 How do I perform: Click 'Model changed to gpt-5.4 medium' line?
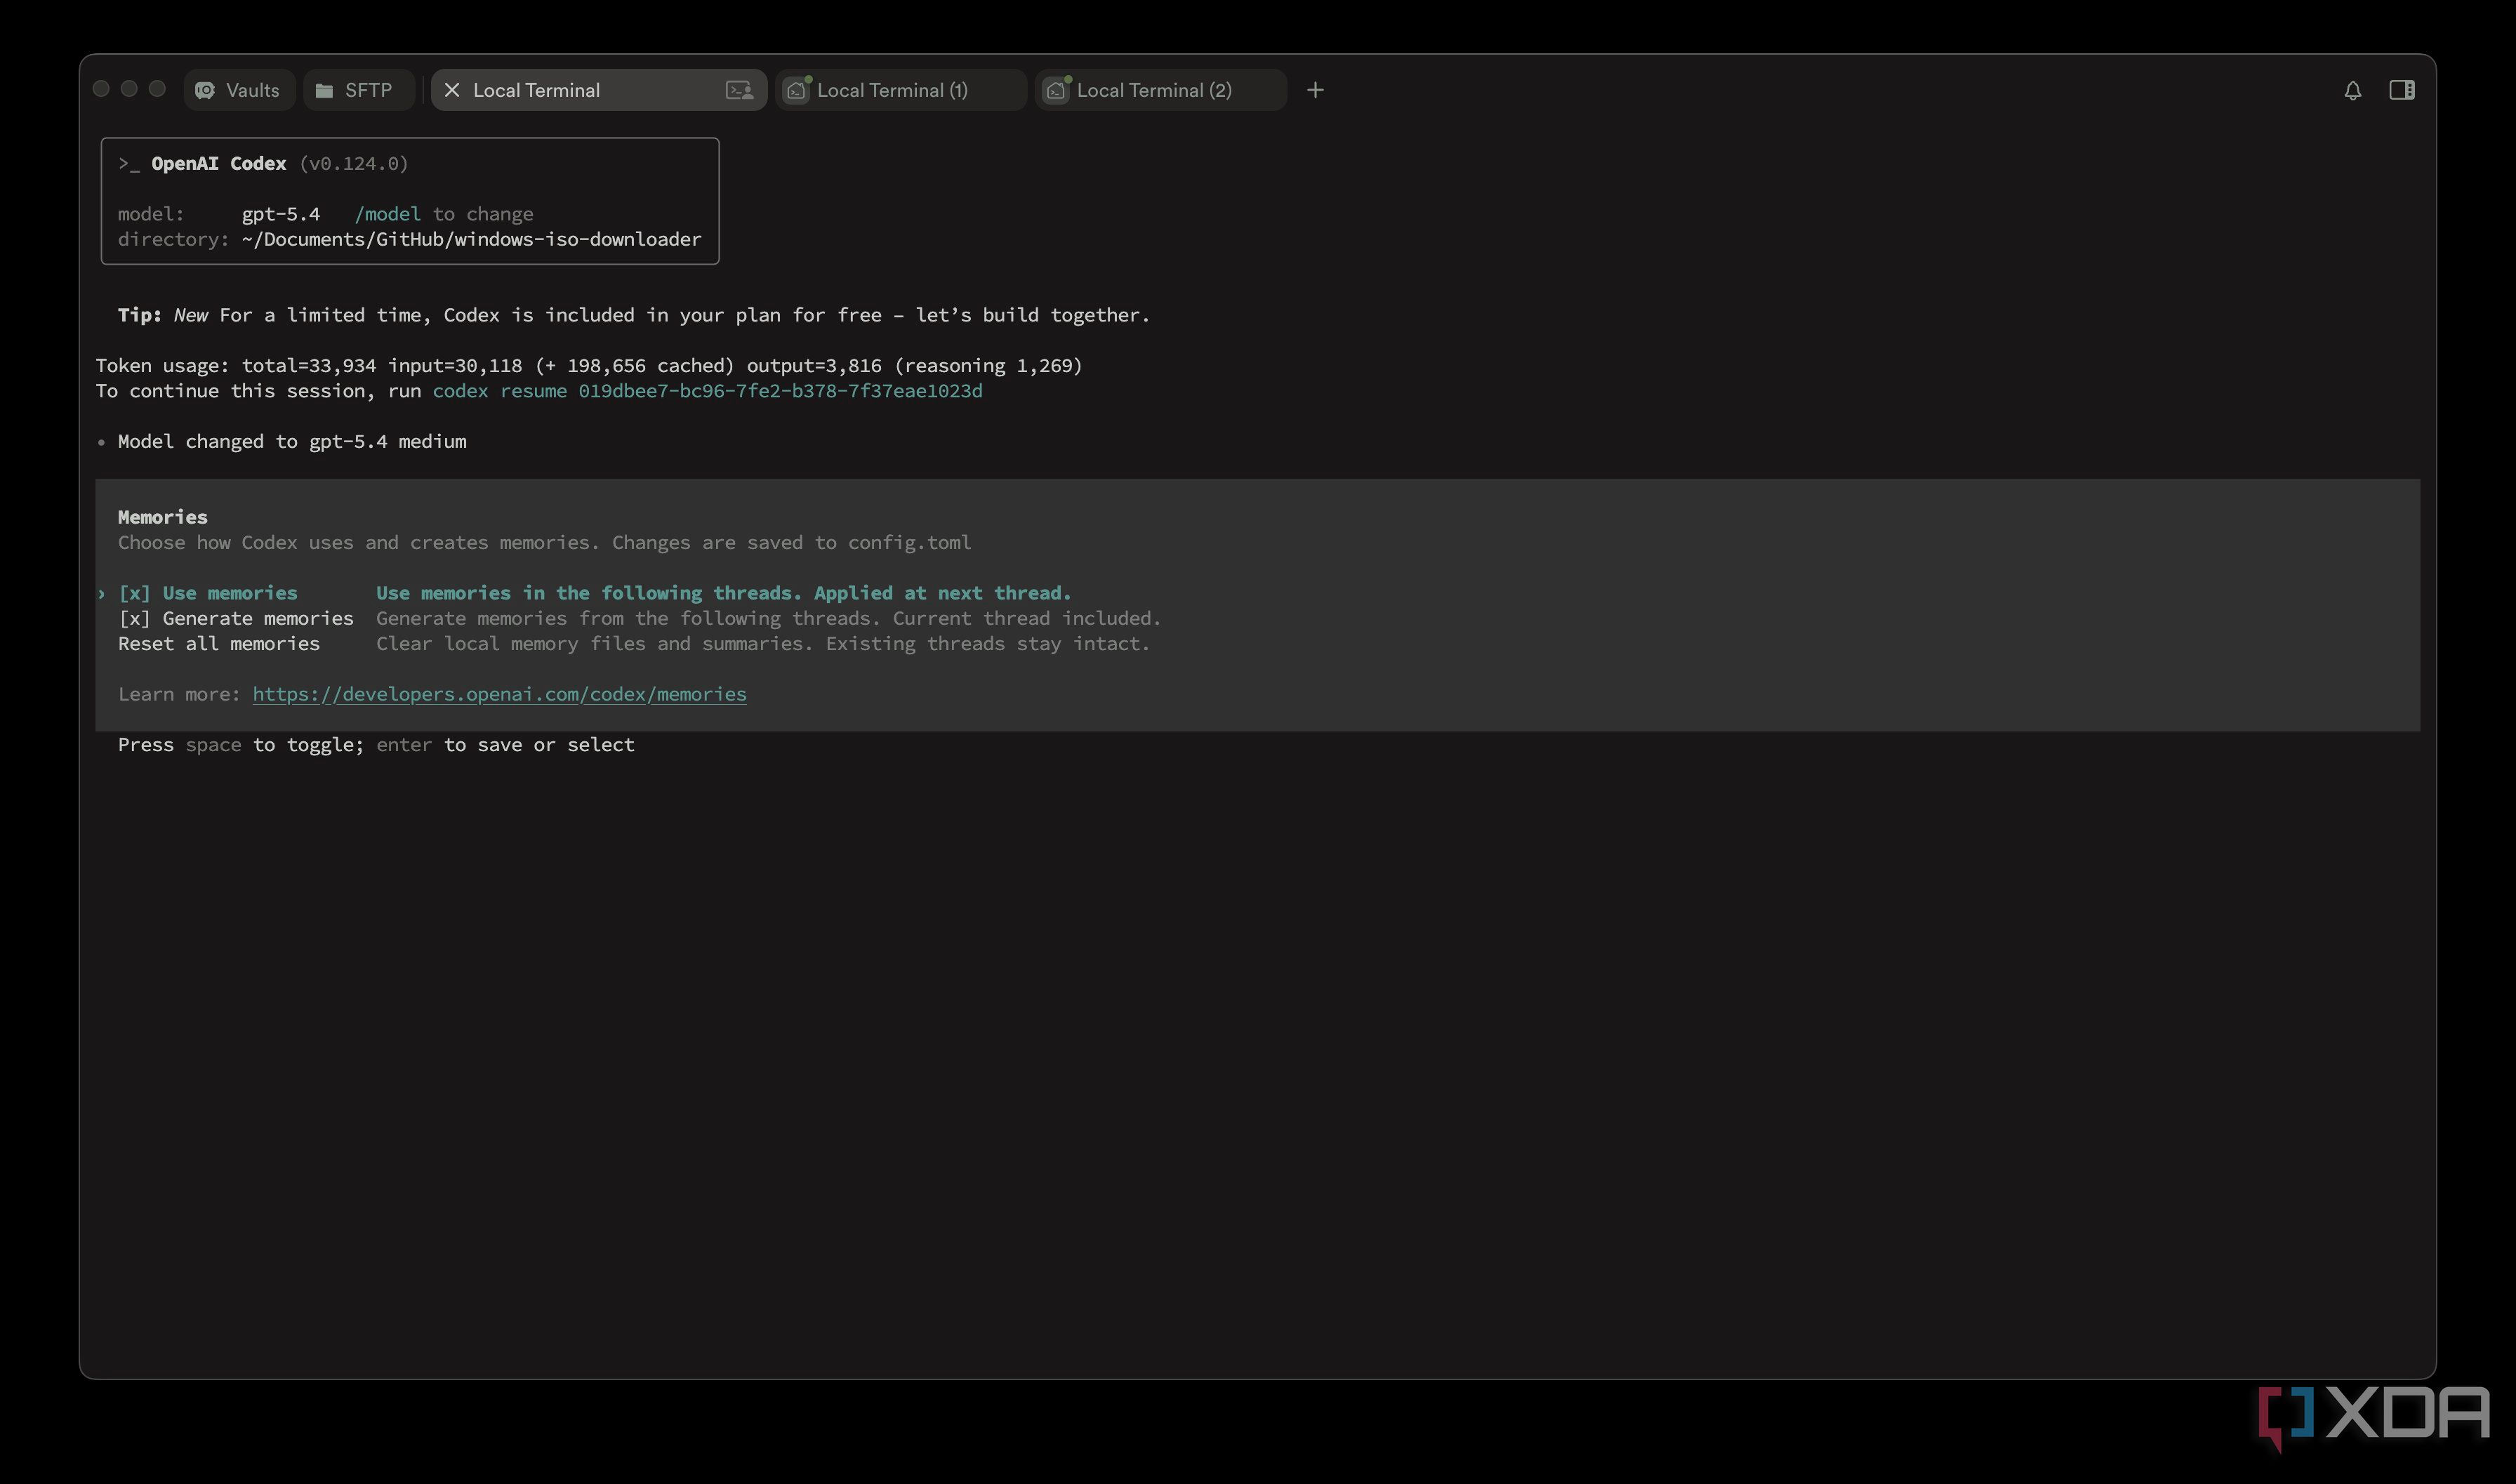292,441
